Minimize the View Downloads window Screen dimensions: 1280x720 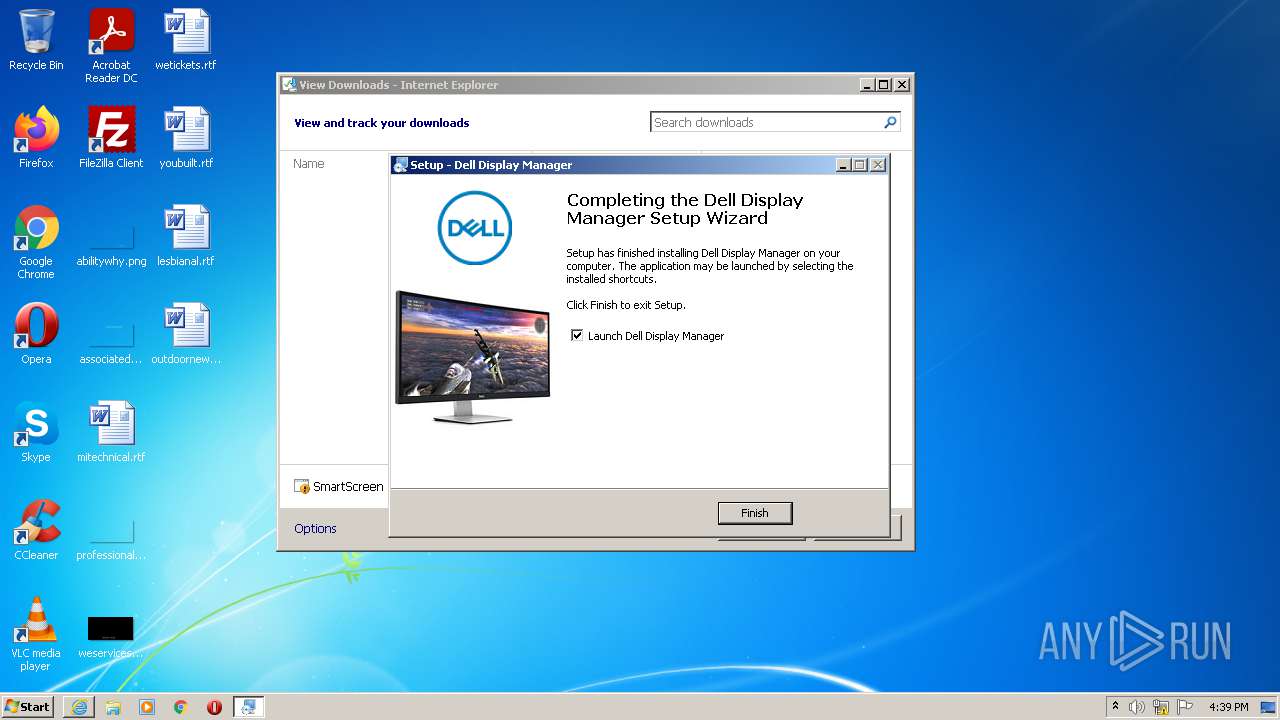point(866,85)
